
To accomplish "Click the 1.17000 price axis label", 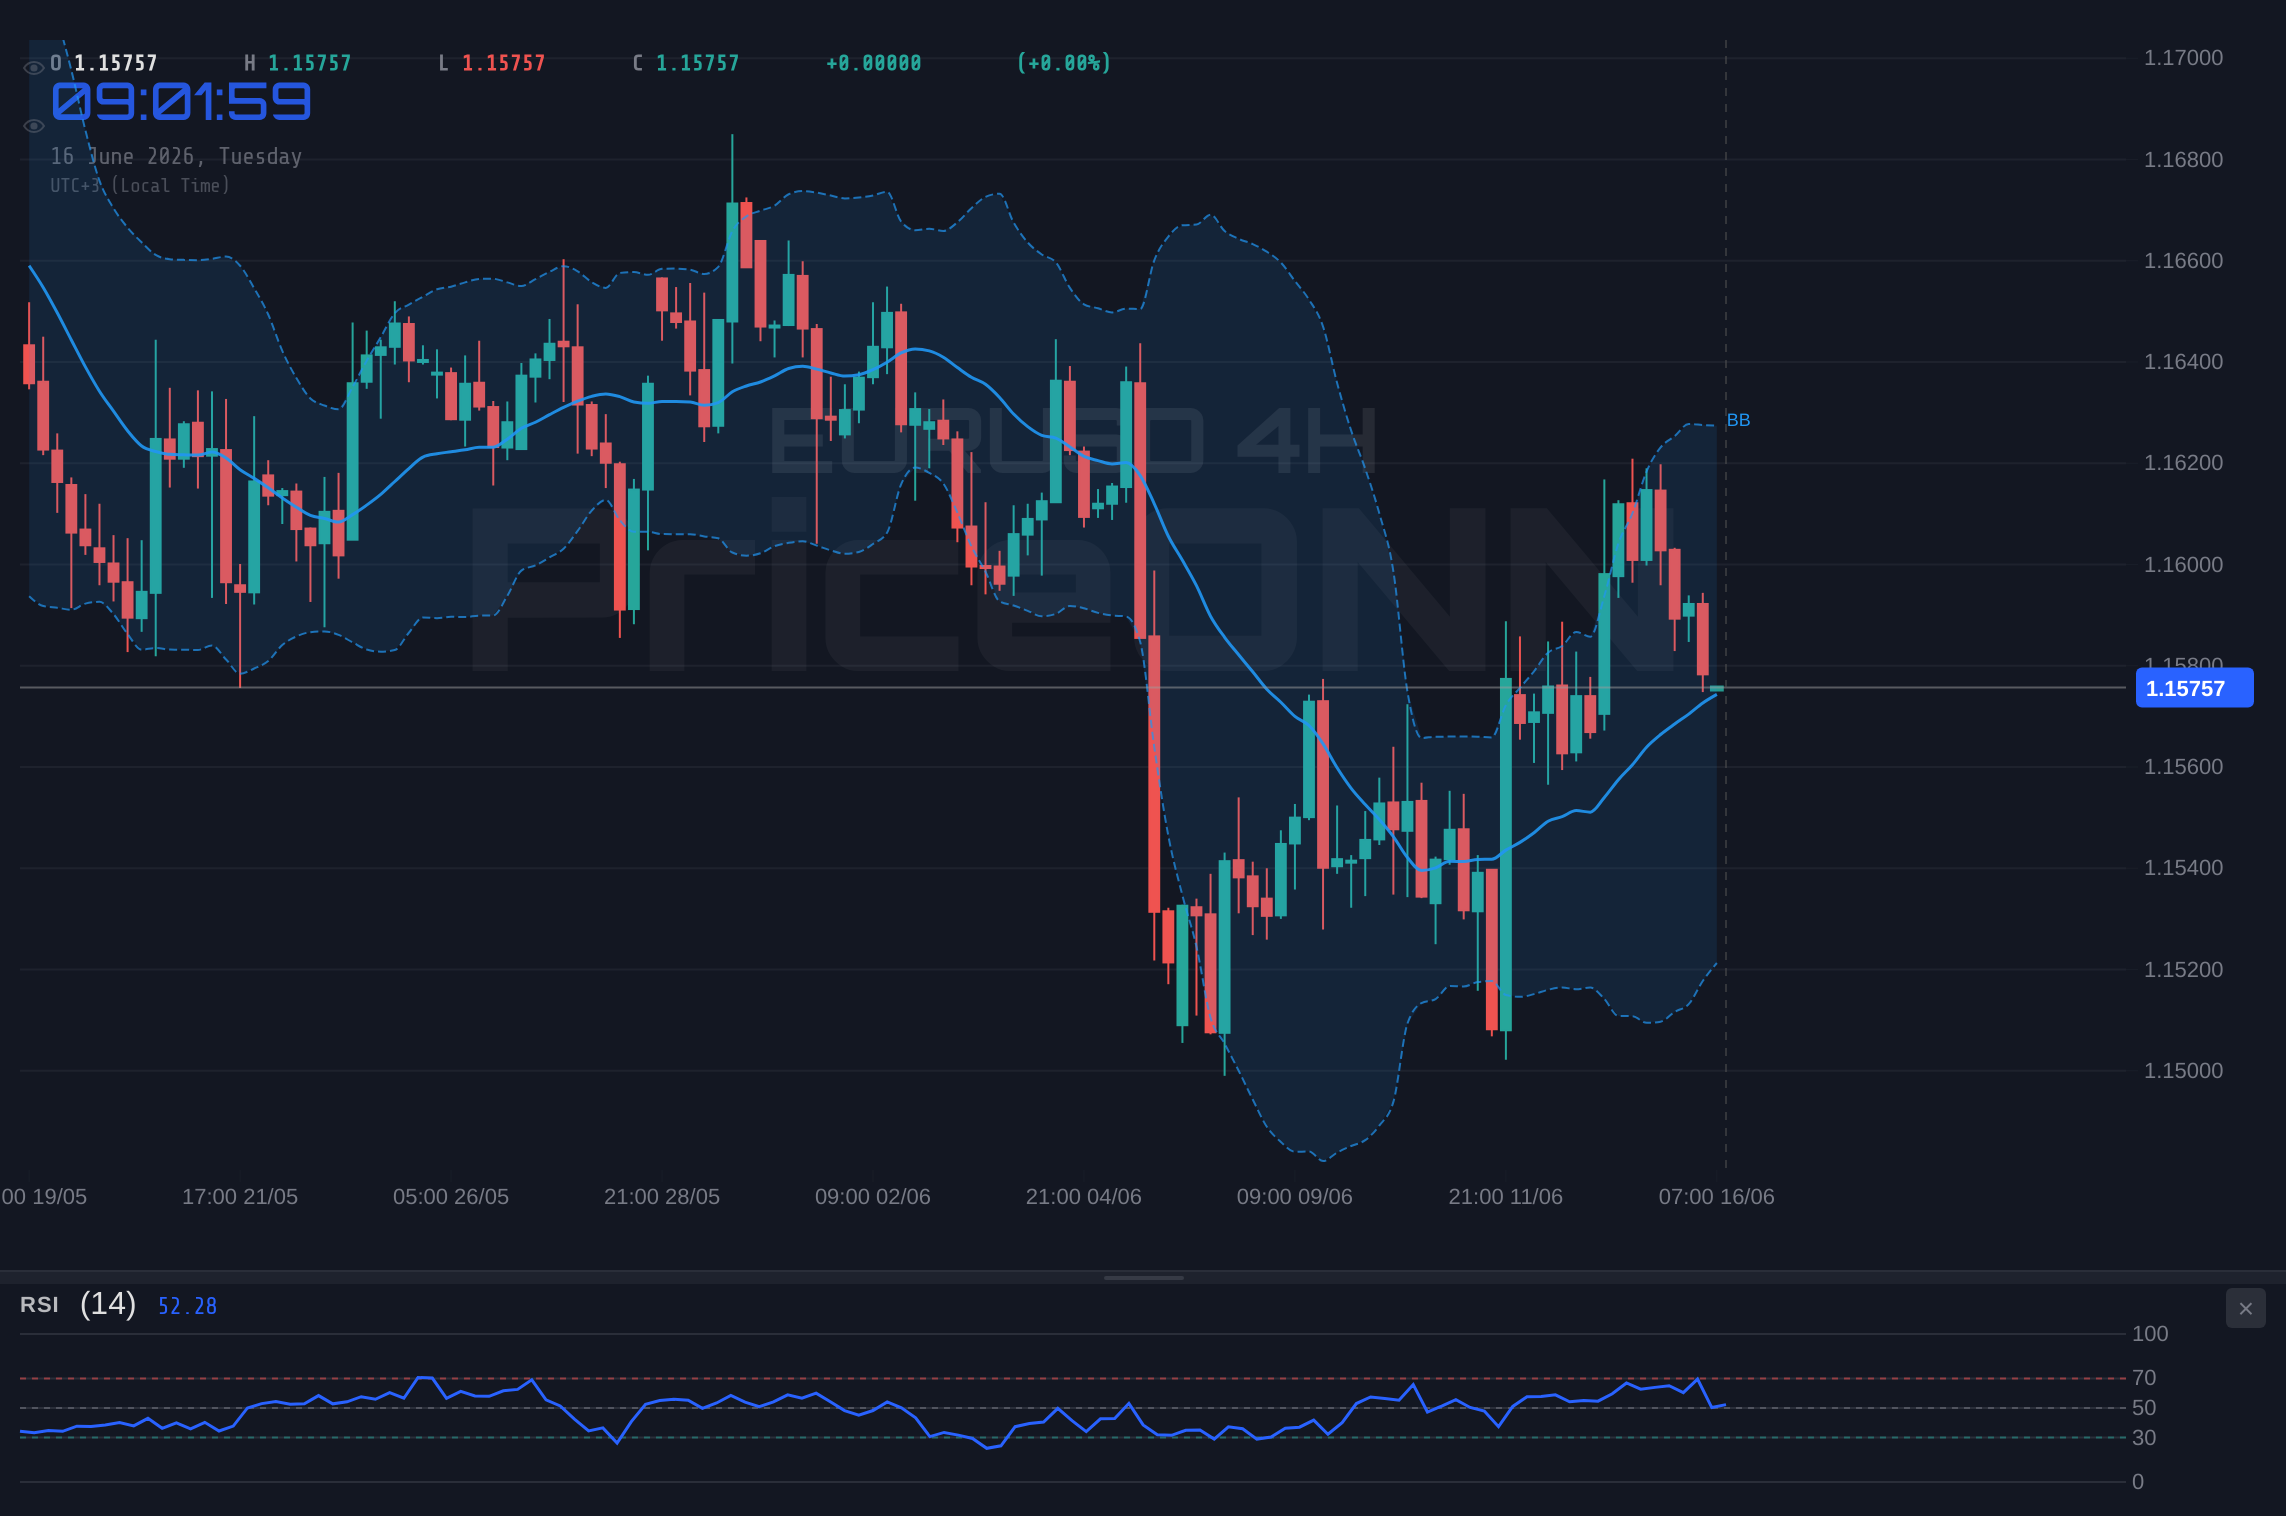I will 2183,58.
